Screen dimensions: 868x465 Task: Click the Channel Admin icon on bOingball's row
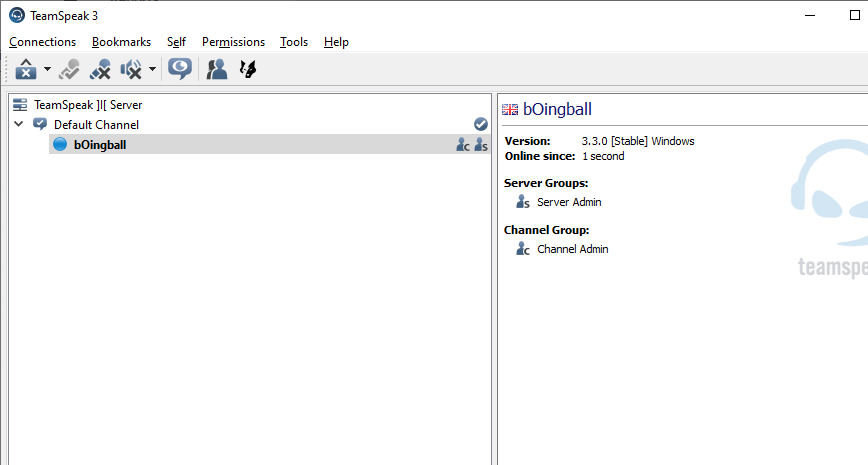[x=463, y=144]
